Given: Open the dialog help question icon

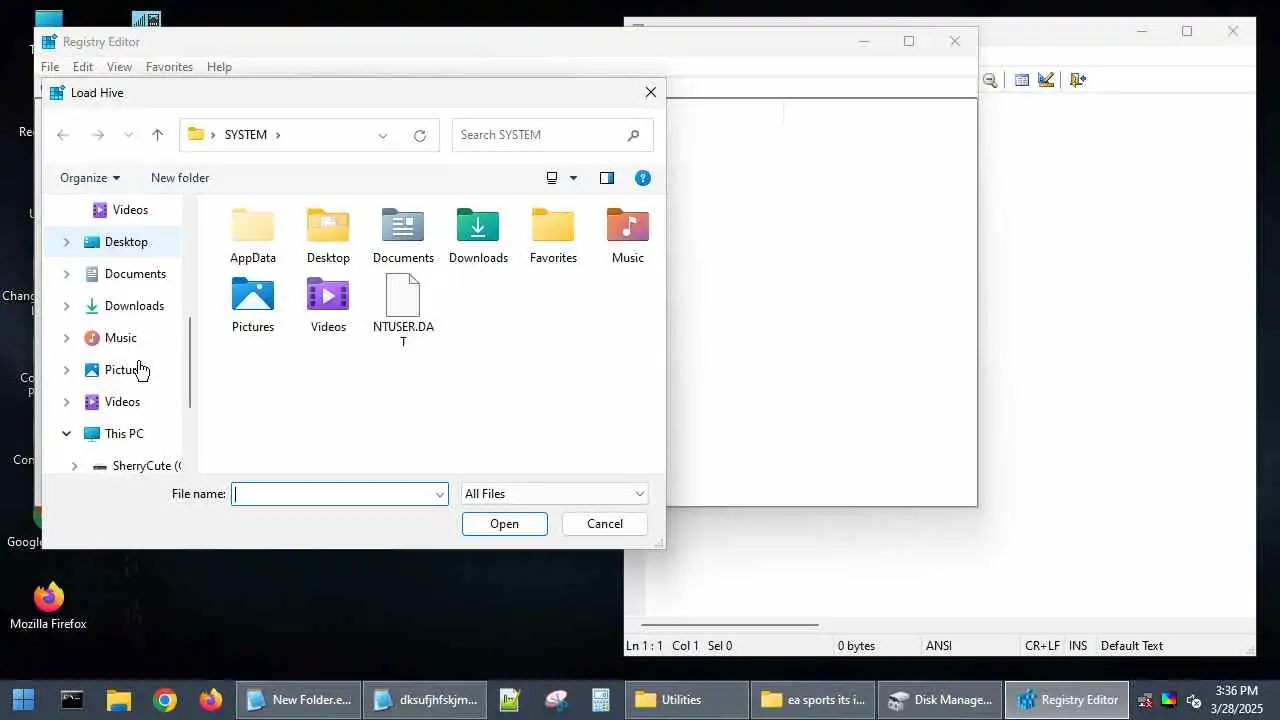Looking at the screenshot, I should pos(643,178).
